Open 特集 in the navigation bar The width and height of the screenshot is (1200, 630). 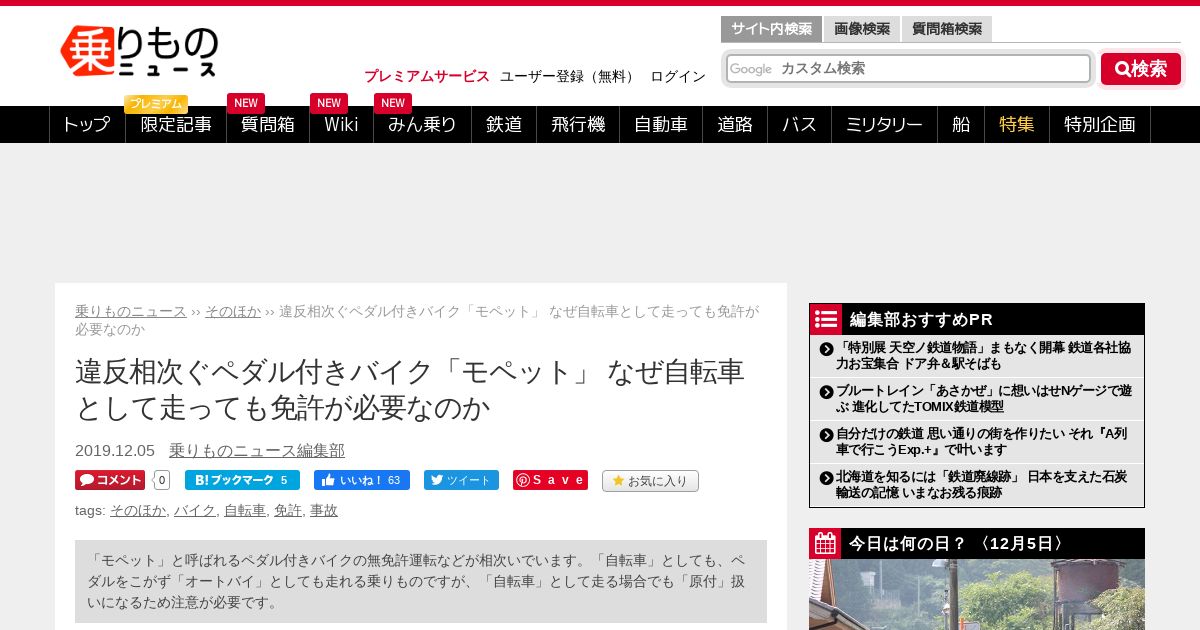1017,124
